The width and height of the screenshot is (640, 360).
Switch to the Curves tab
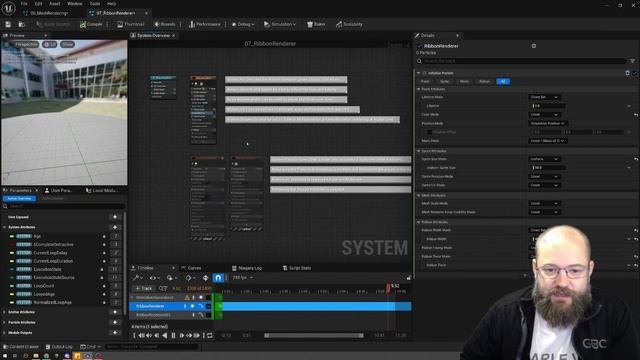[191, 268]
